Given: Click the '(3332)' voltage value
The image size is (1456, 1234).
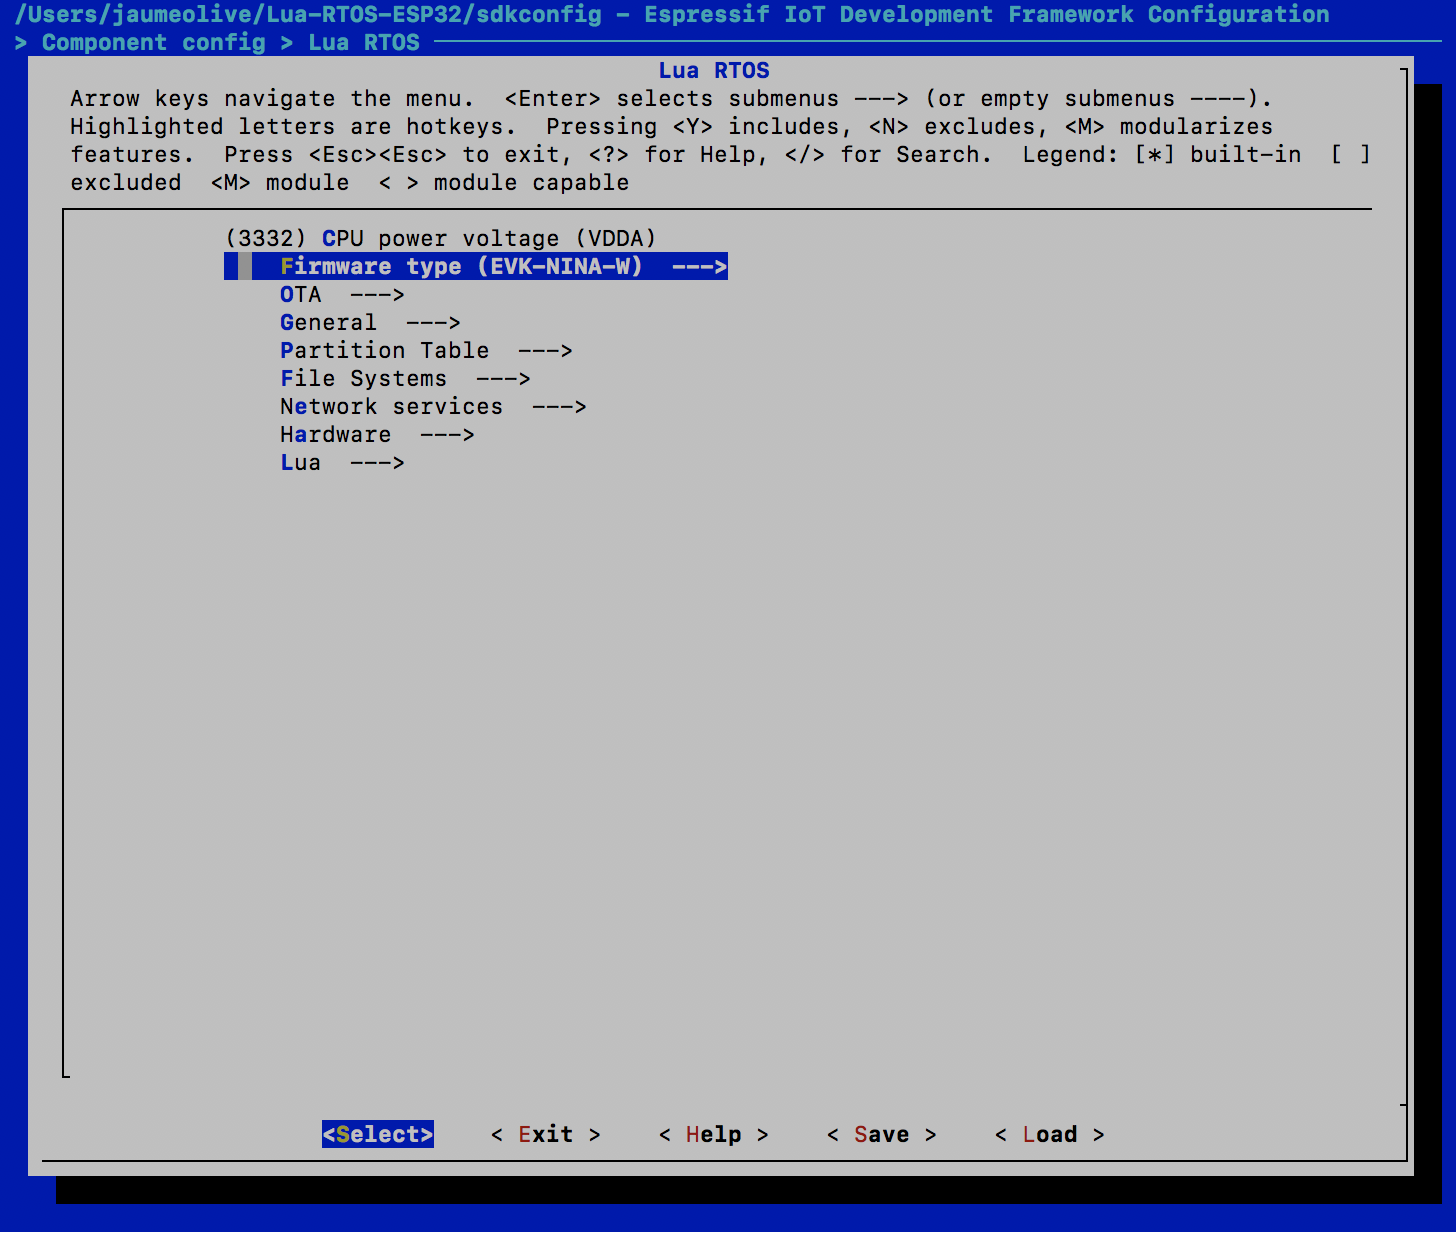Looking at the screenshot, I should [265, 238].
